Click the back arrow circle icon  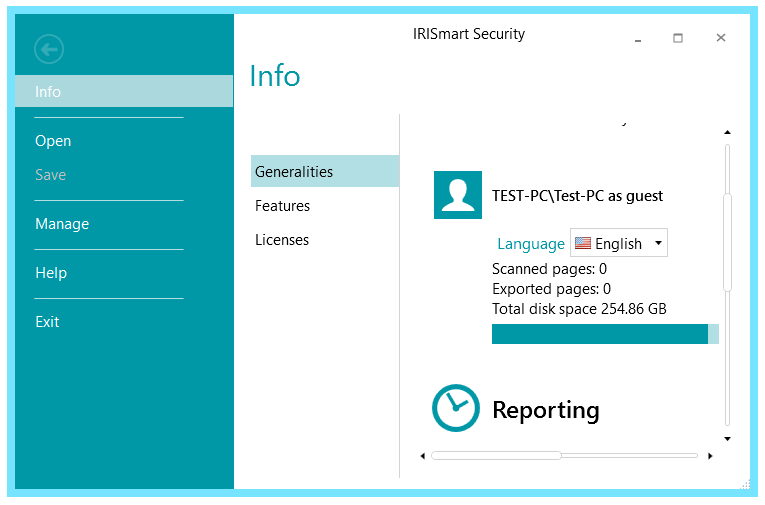coord(49,49)
